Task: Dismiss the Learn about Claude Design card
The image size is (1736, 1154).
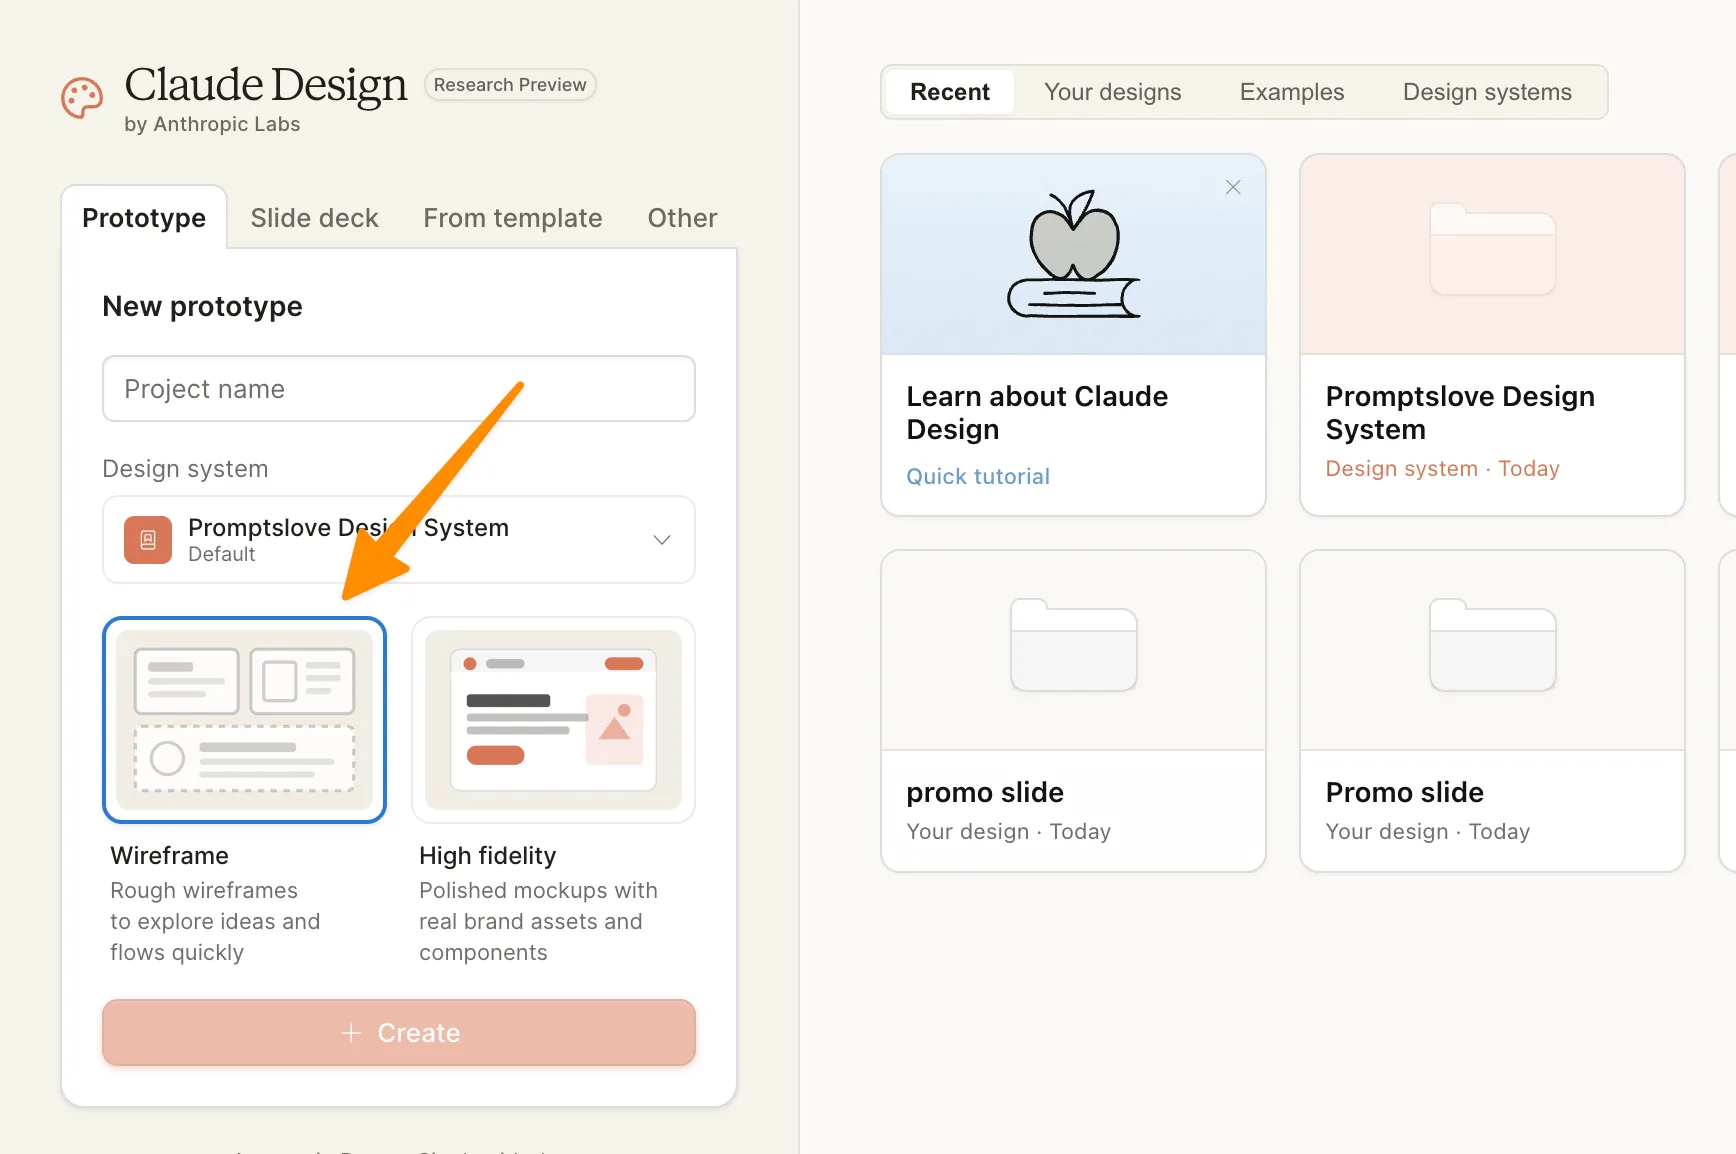Action: 1233,187
